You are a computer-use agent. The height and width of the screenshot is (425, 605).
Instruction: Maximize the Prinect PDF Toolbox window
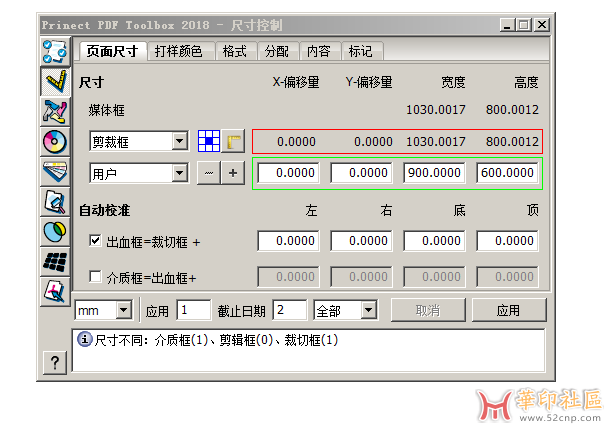(x=524, y=25)
